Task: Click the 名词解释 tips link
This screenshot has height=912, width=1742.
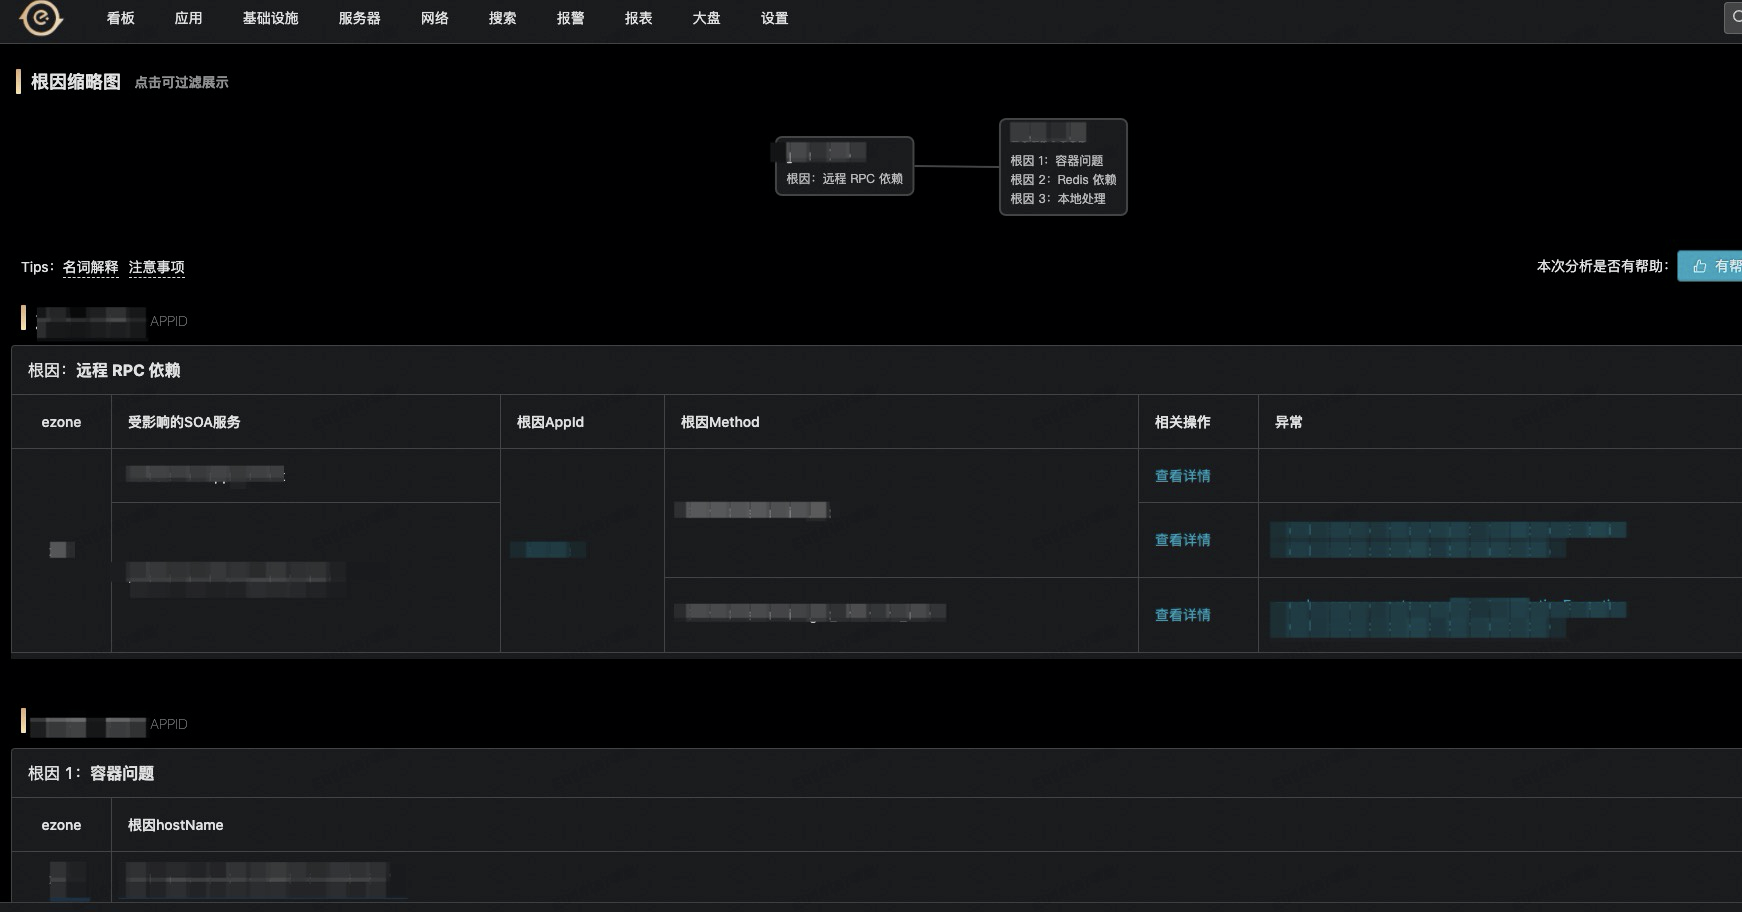Action: pos(90,267)
